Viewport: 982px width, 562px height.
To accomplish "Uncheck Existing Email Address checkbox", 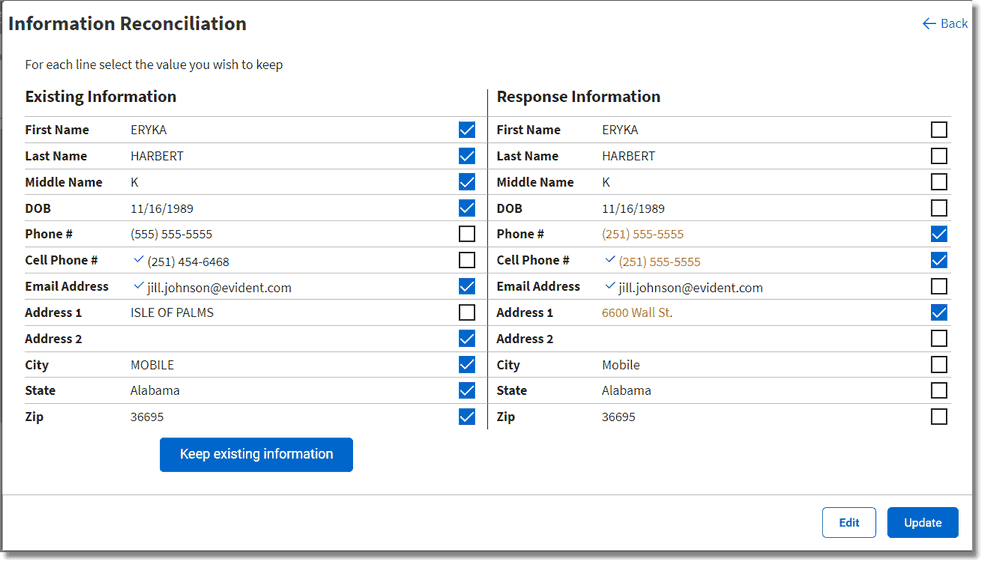I will [x=467, y=286].
